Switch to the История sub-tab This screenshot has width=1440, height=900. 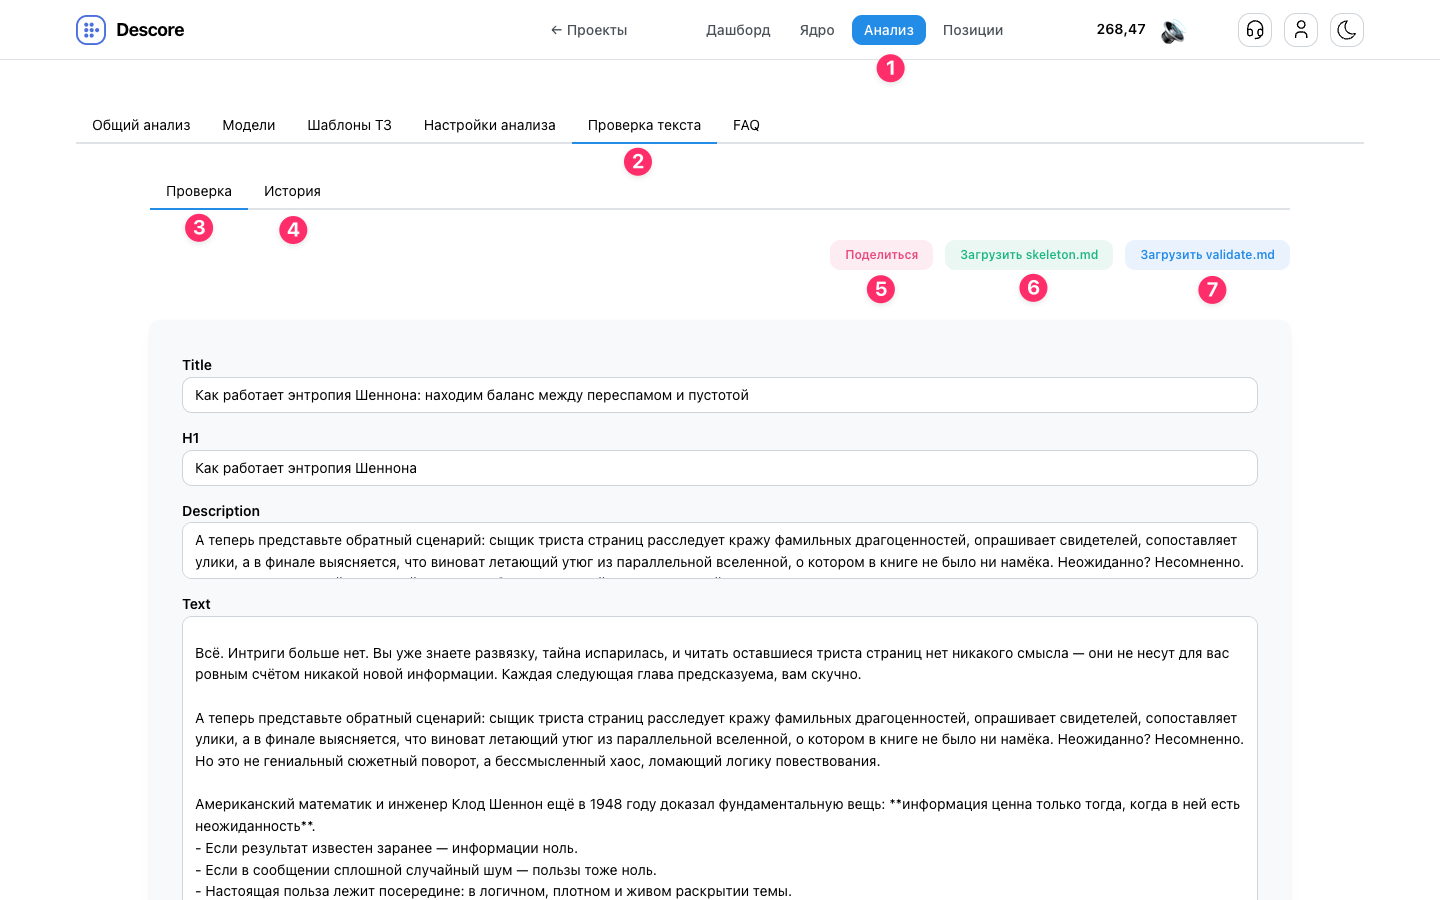(292, 191)
